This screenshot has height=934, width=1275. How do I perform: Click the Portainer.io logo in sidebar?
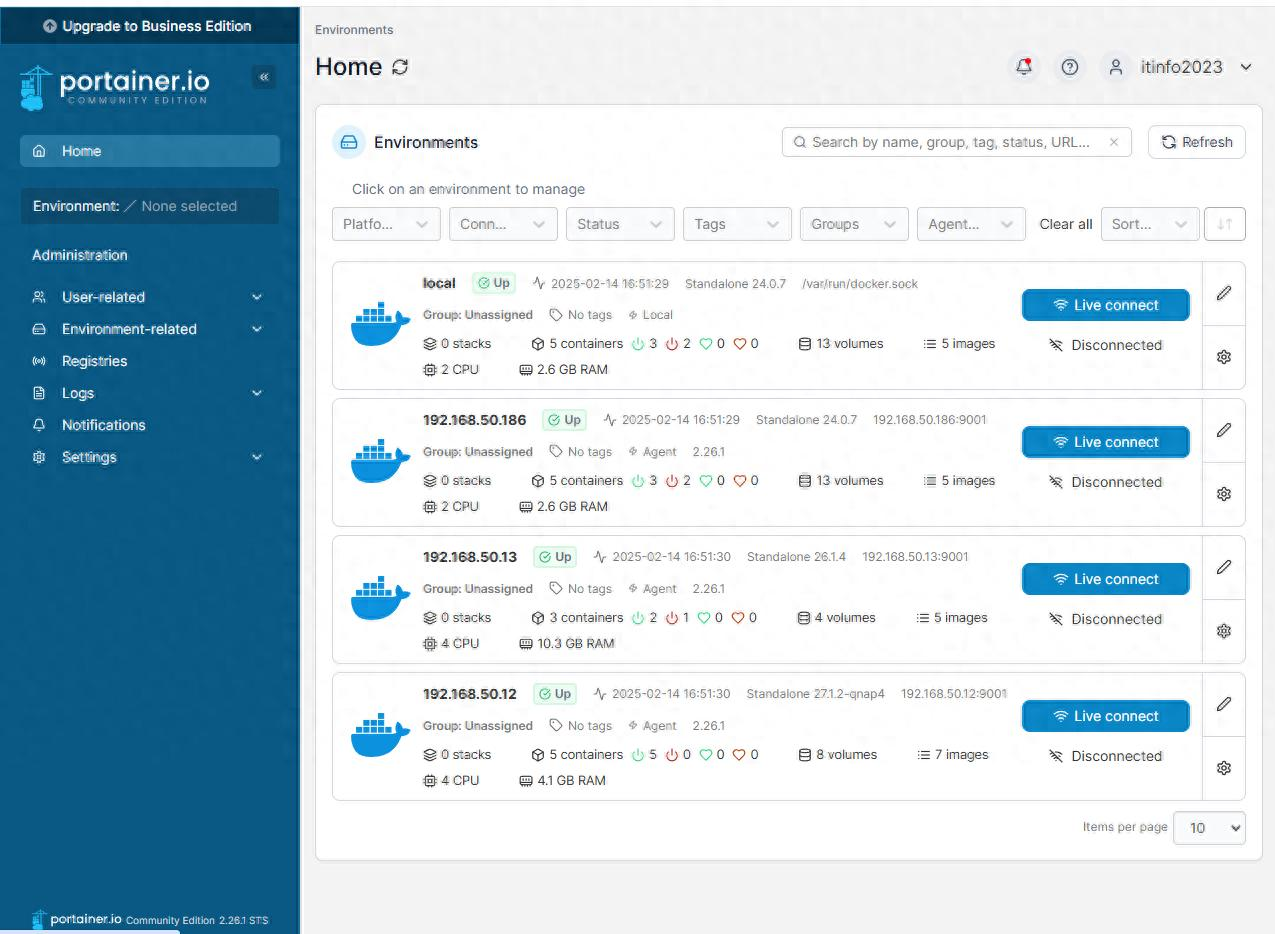(x=114, y=88)
